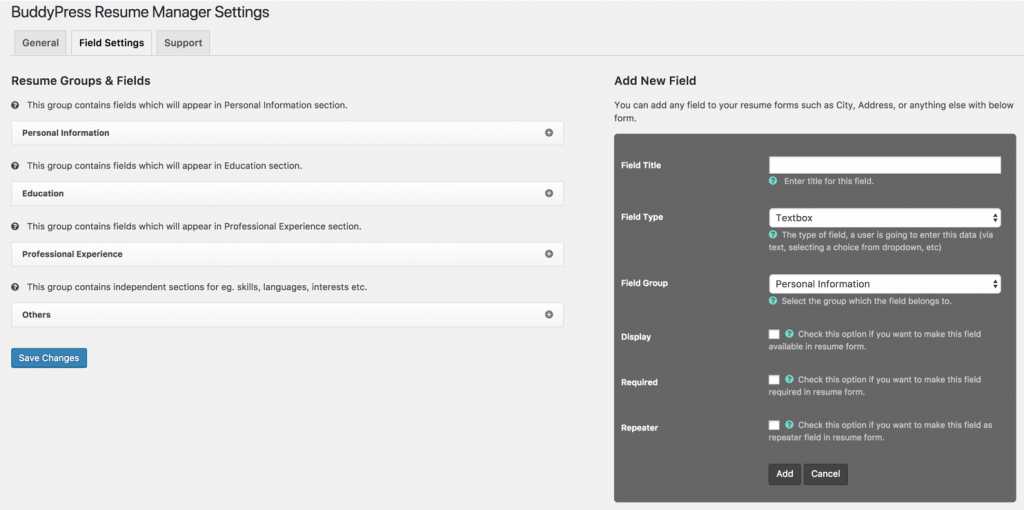Click the Cancel button
1024x510 pixels.
[825, 474]
